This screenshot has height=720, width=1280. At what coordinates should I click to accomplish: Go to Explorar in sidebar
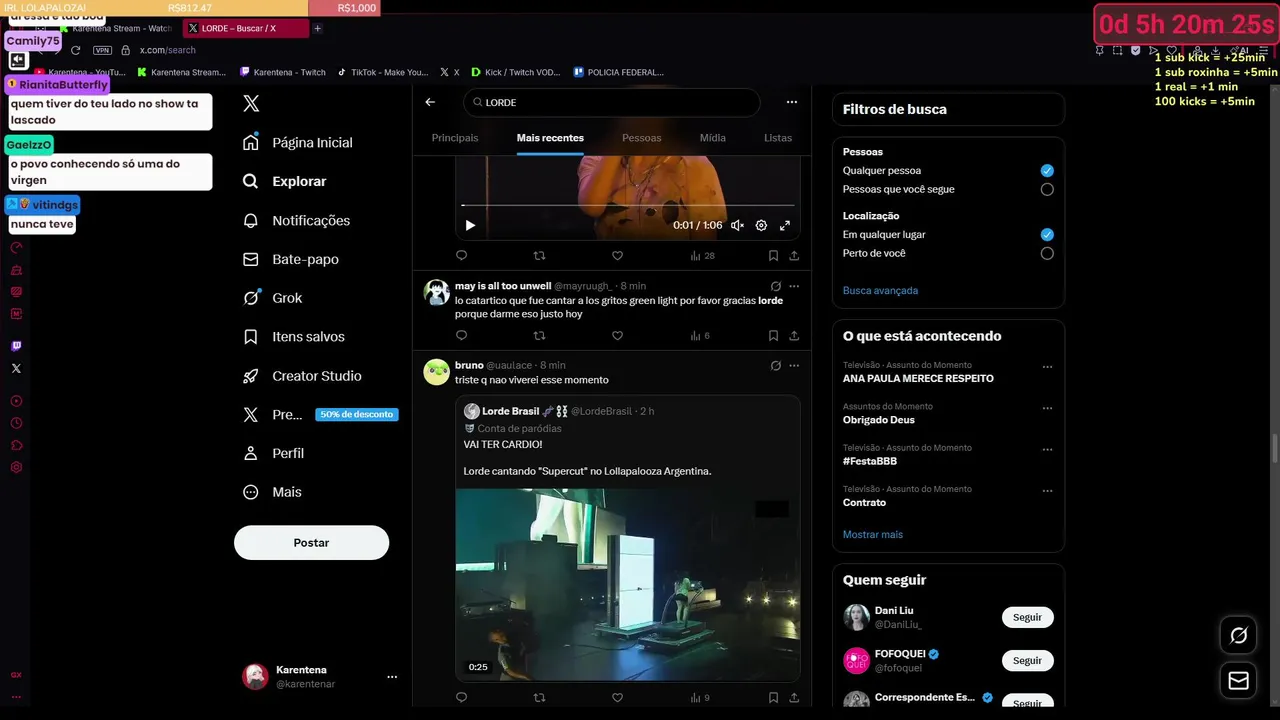[x=285, y=181]
